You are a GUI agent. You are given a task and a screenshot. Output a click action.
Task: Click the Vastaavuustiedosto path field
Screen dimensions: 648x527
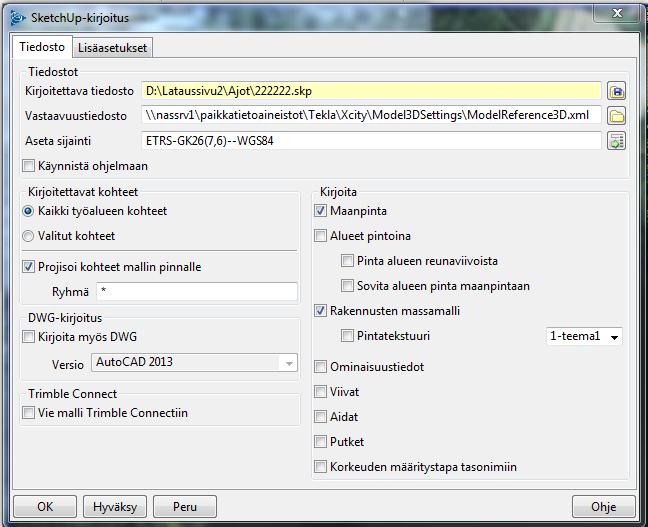(x=371, y=115)
